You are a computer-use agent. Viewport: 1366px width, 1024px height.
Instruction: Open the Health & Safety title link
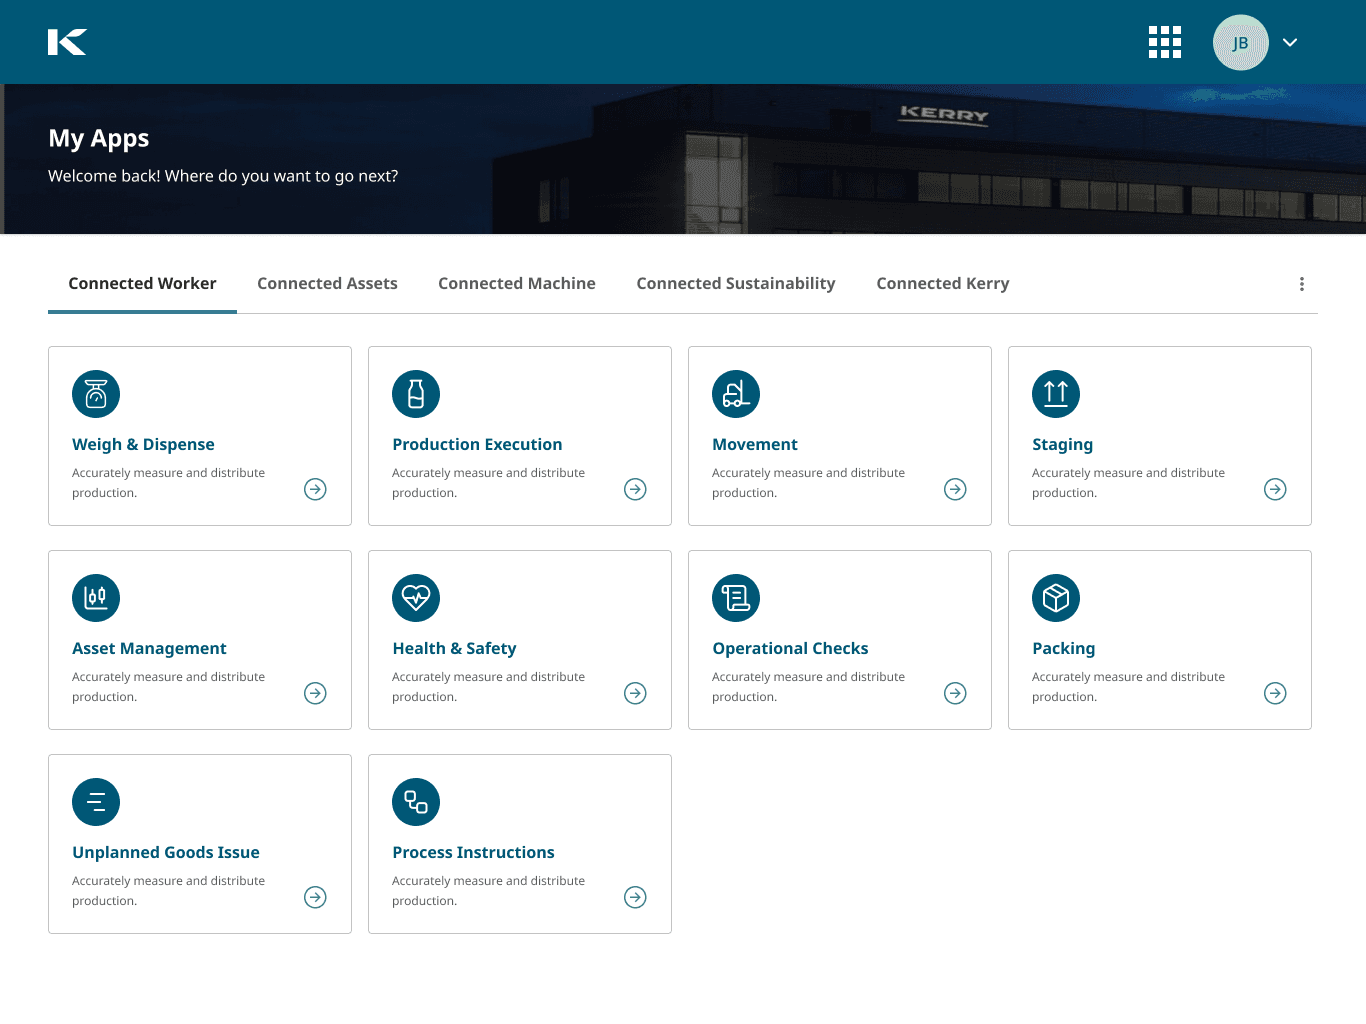click(454, 649)
